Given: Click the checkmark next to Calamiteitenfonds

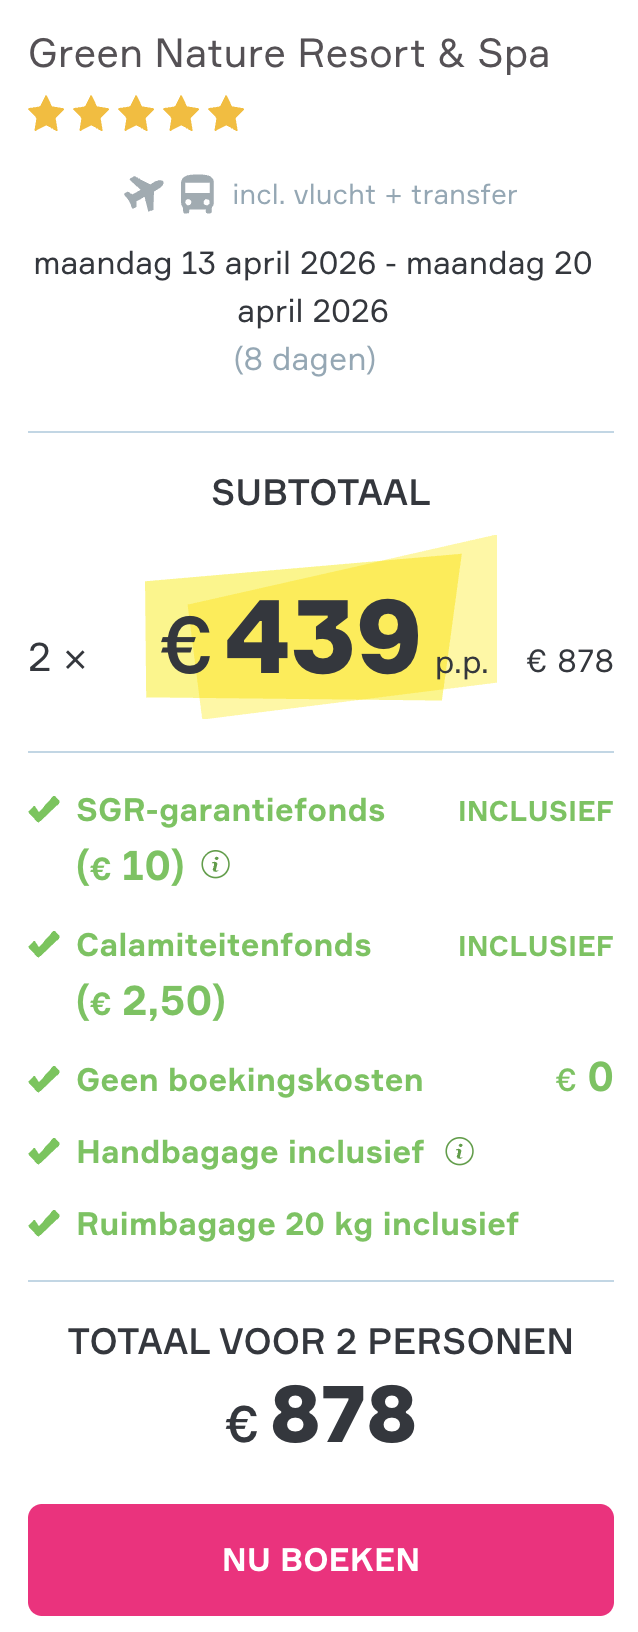Looking at the screenshot, I should point(43,941).
